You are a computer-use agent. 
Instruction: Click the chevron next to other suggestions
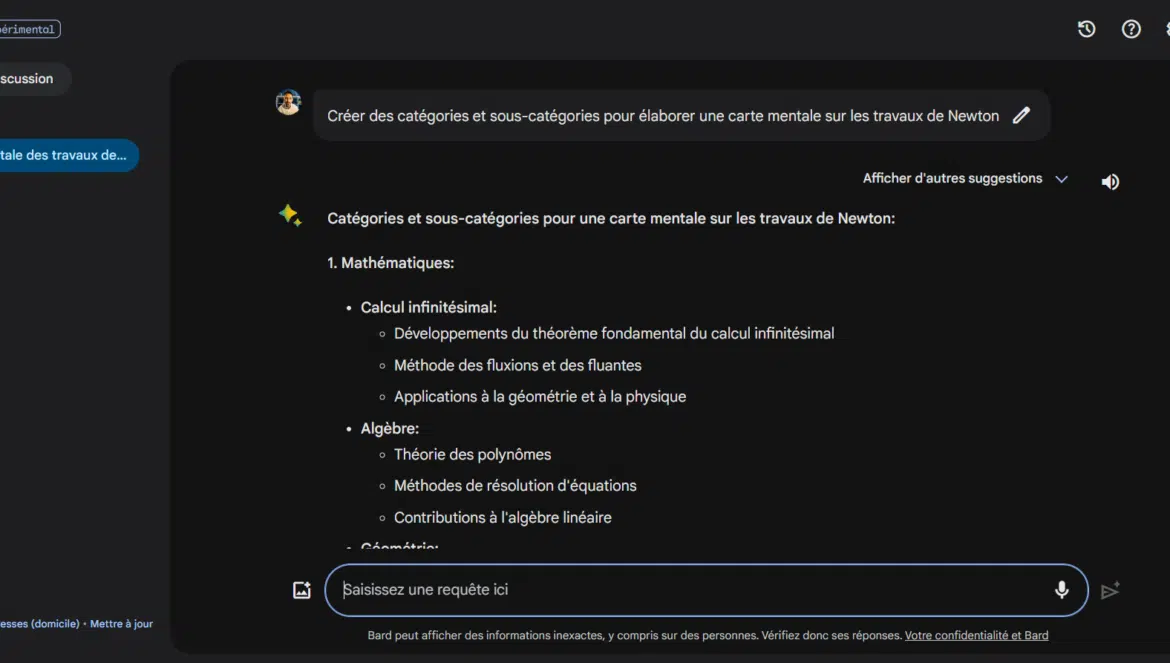pyautogui.click(x=1062, y=179)
